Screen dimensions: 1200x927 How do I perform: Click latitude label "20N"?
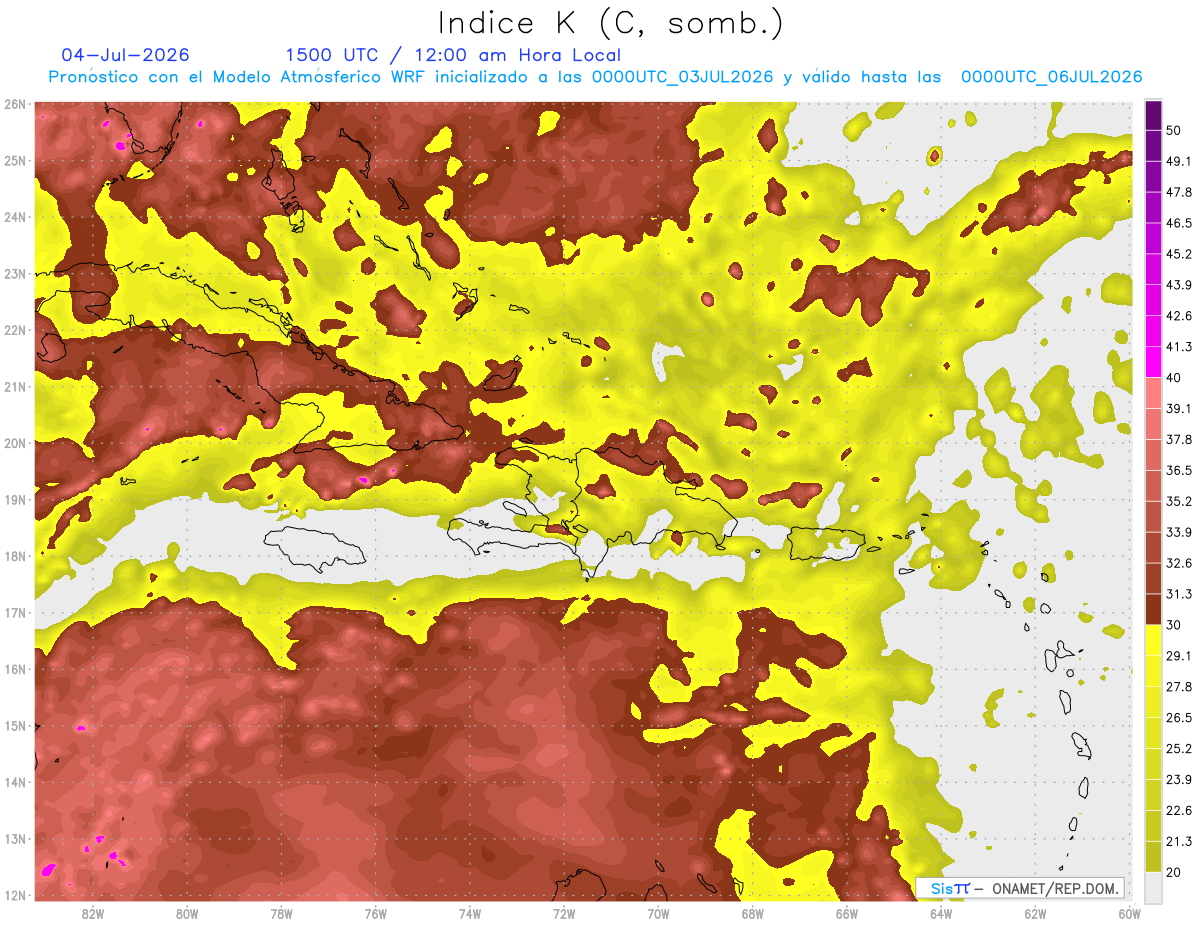[15, 443]
